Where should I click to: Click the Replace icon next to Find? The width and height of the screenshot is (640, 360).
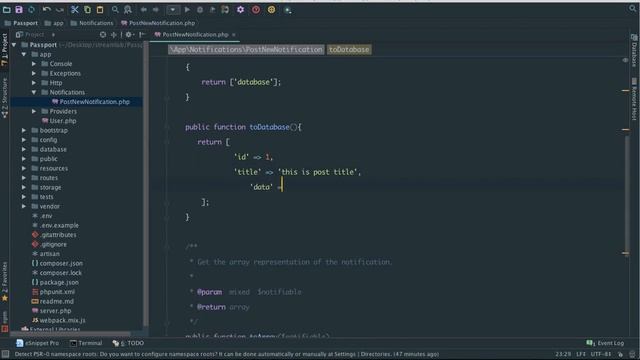[128, 9]
